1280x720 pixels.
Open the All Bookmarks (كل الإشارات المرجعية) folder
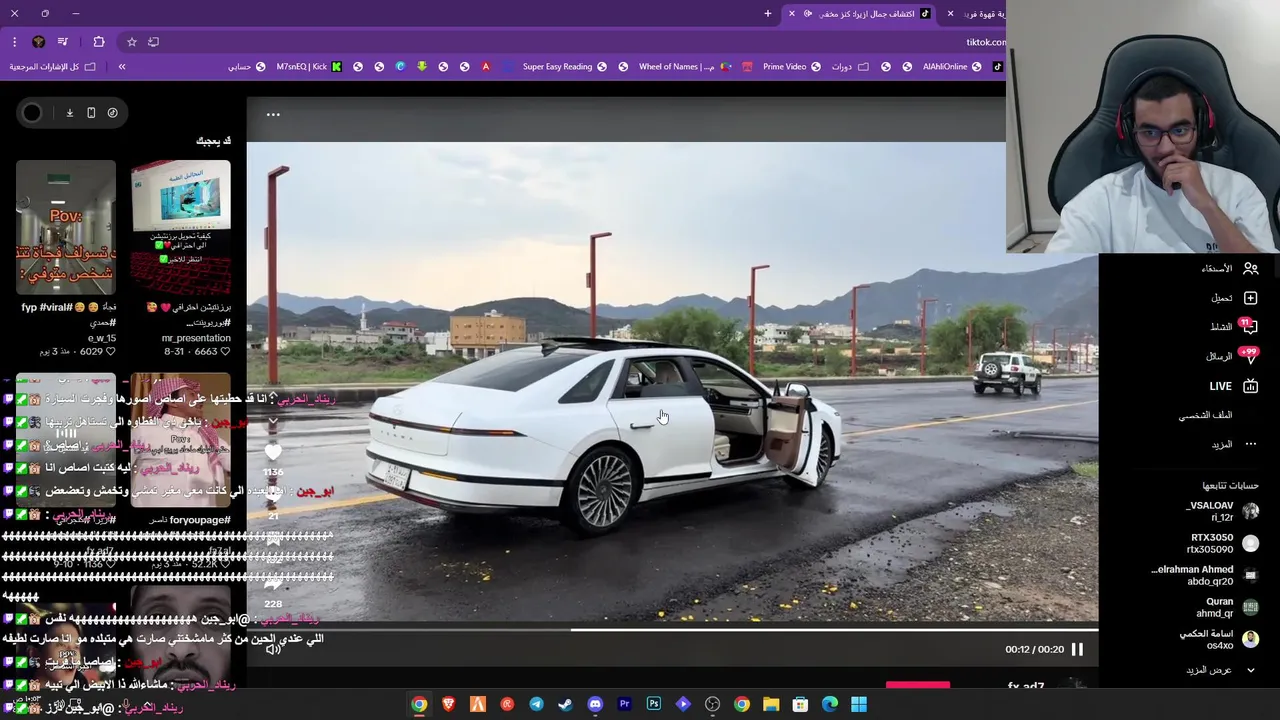click(x=52, y=67)
